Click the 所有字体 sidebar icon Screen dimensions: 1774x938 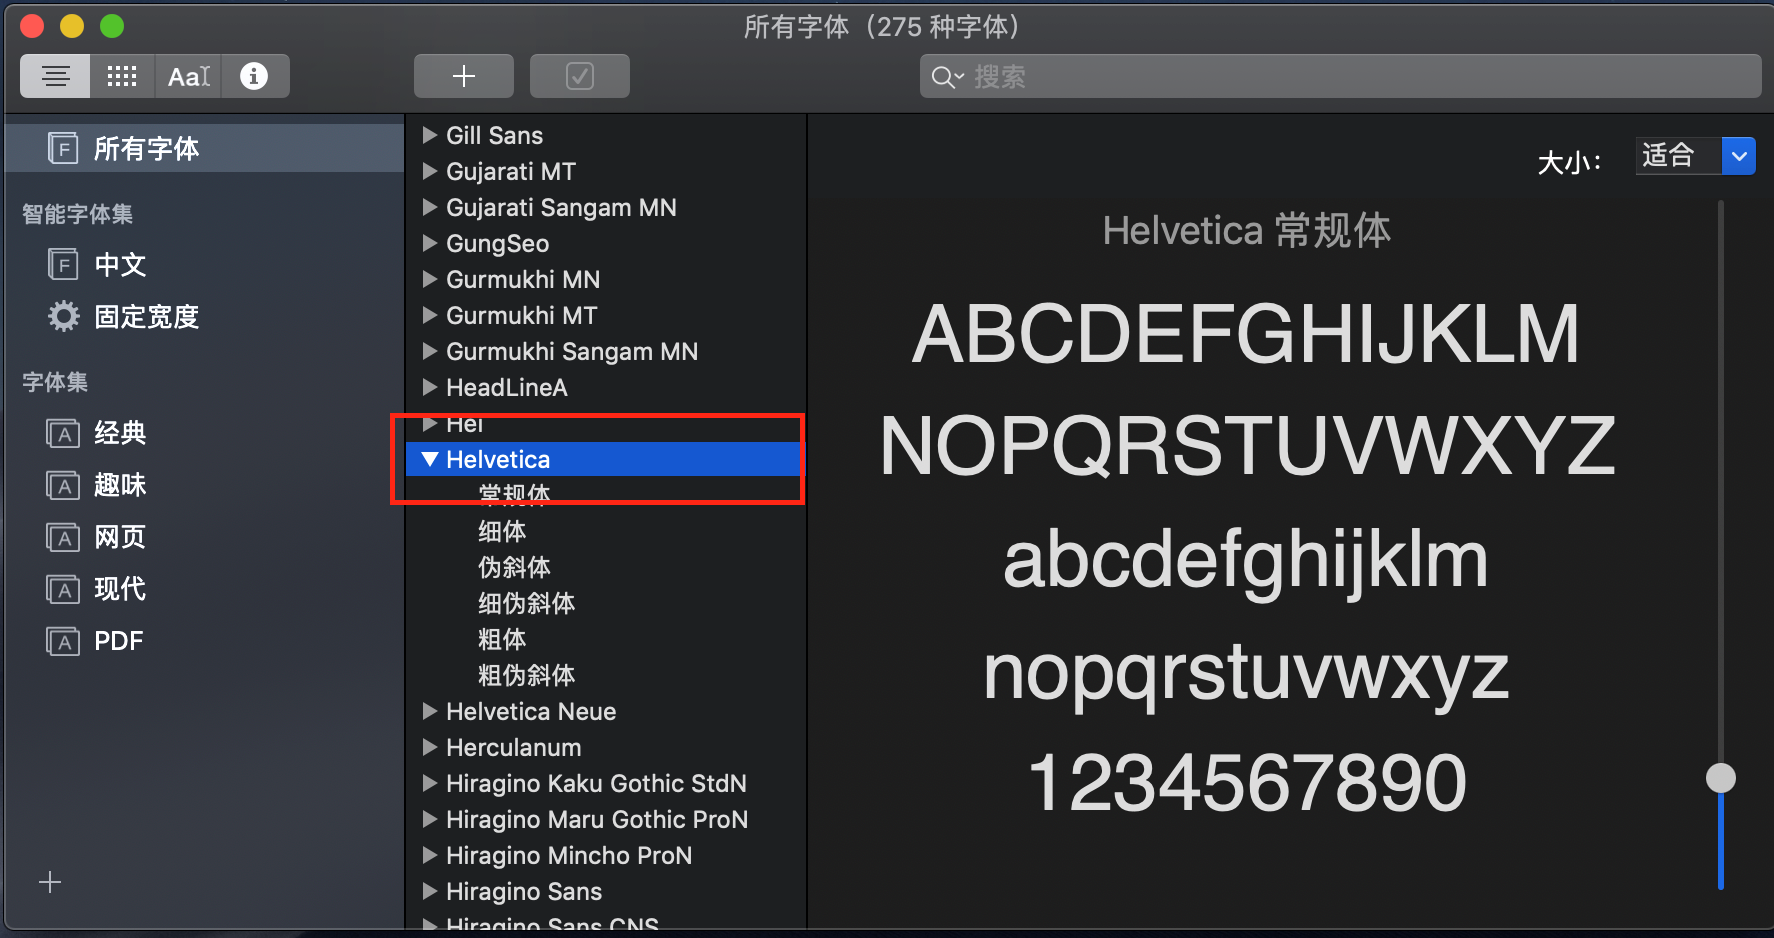point(63,149)
